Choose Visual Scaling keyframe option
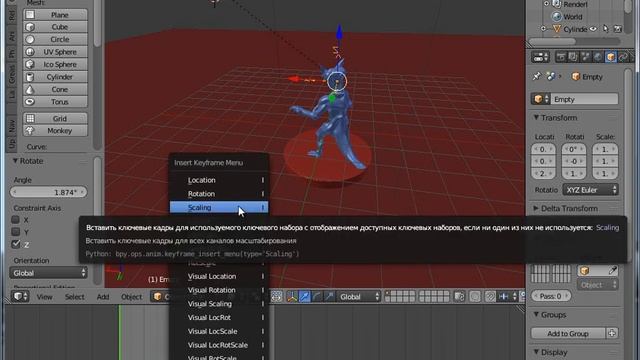 point(219,304)
